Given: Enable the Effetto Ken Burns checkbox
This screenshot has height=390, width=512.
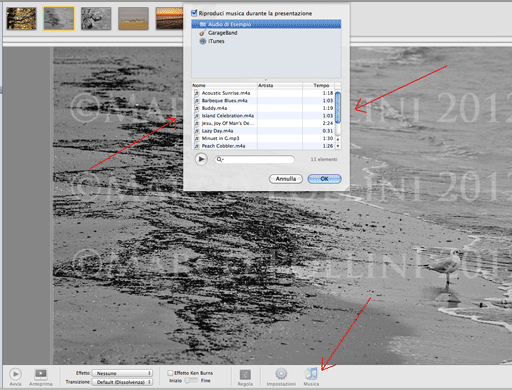Looking at the screenshot, I should 170,373.
